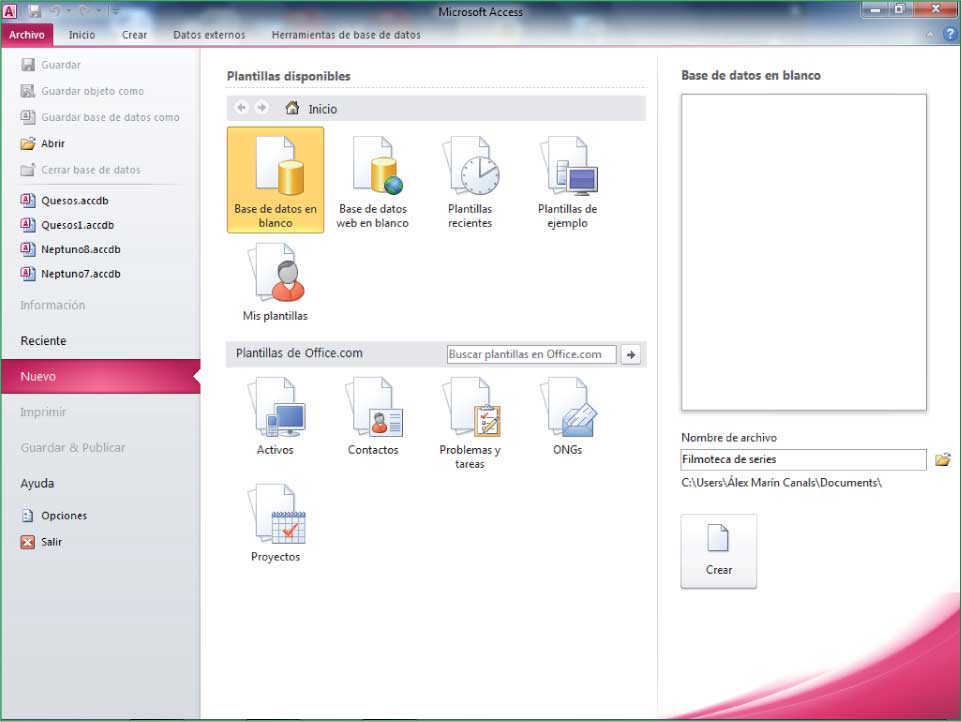Image resolution: width=962 pixels, height=722 pixels.
Task: Open the Microsoft Access help question mark
Action: point(950,34)
